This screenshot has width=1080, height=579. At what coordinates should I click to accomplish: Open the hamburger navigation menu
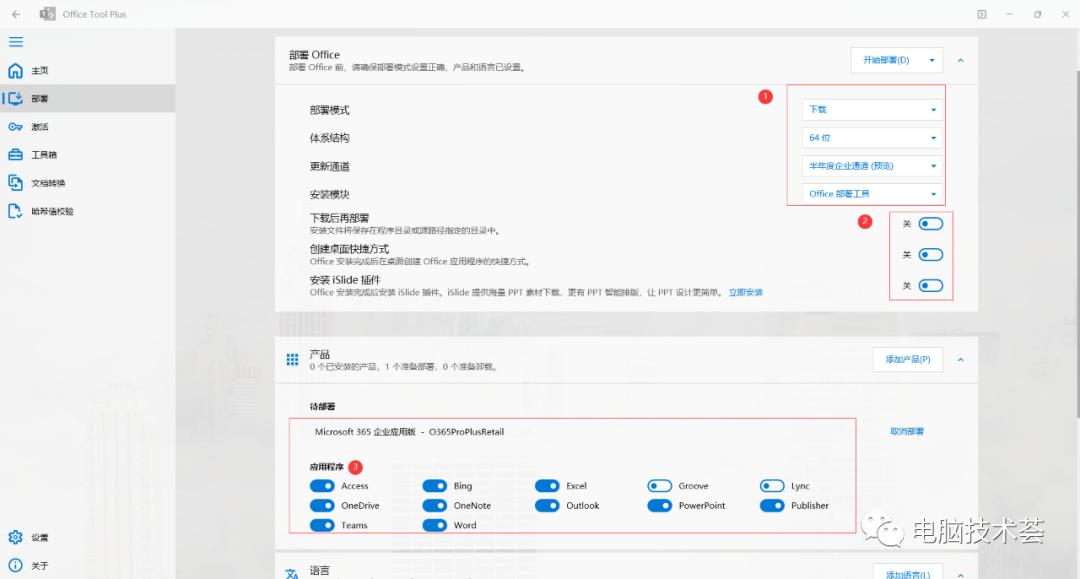(14, 42)
